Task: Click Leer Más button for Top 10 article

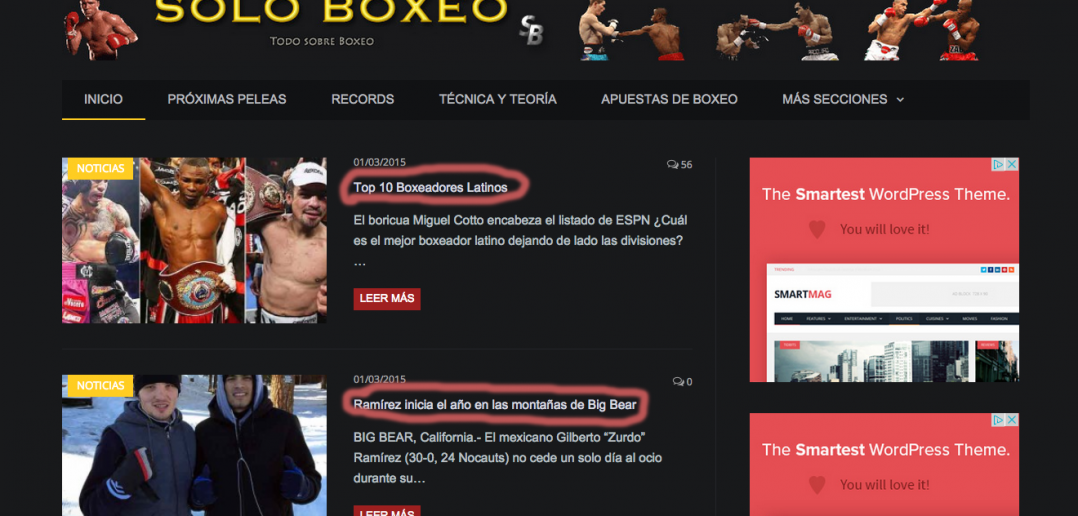Action: pyautogui.click(x=387, y=299)
